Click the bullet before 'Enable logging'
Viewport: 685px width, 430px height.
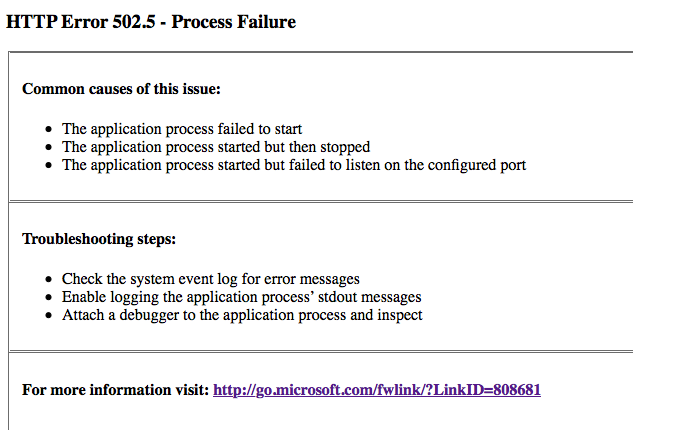pos(48,297)
